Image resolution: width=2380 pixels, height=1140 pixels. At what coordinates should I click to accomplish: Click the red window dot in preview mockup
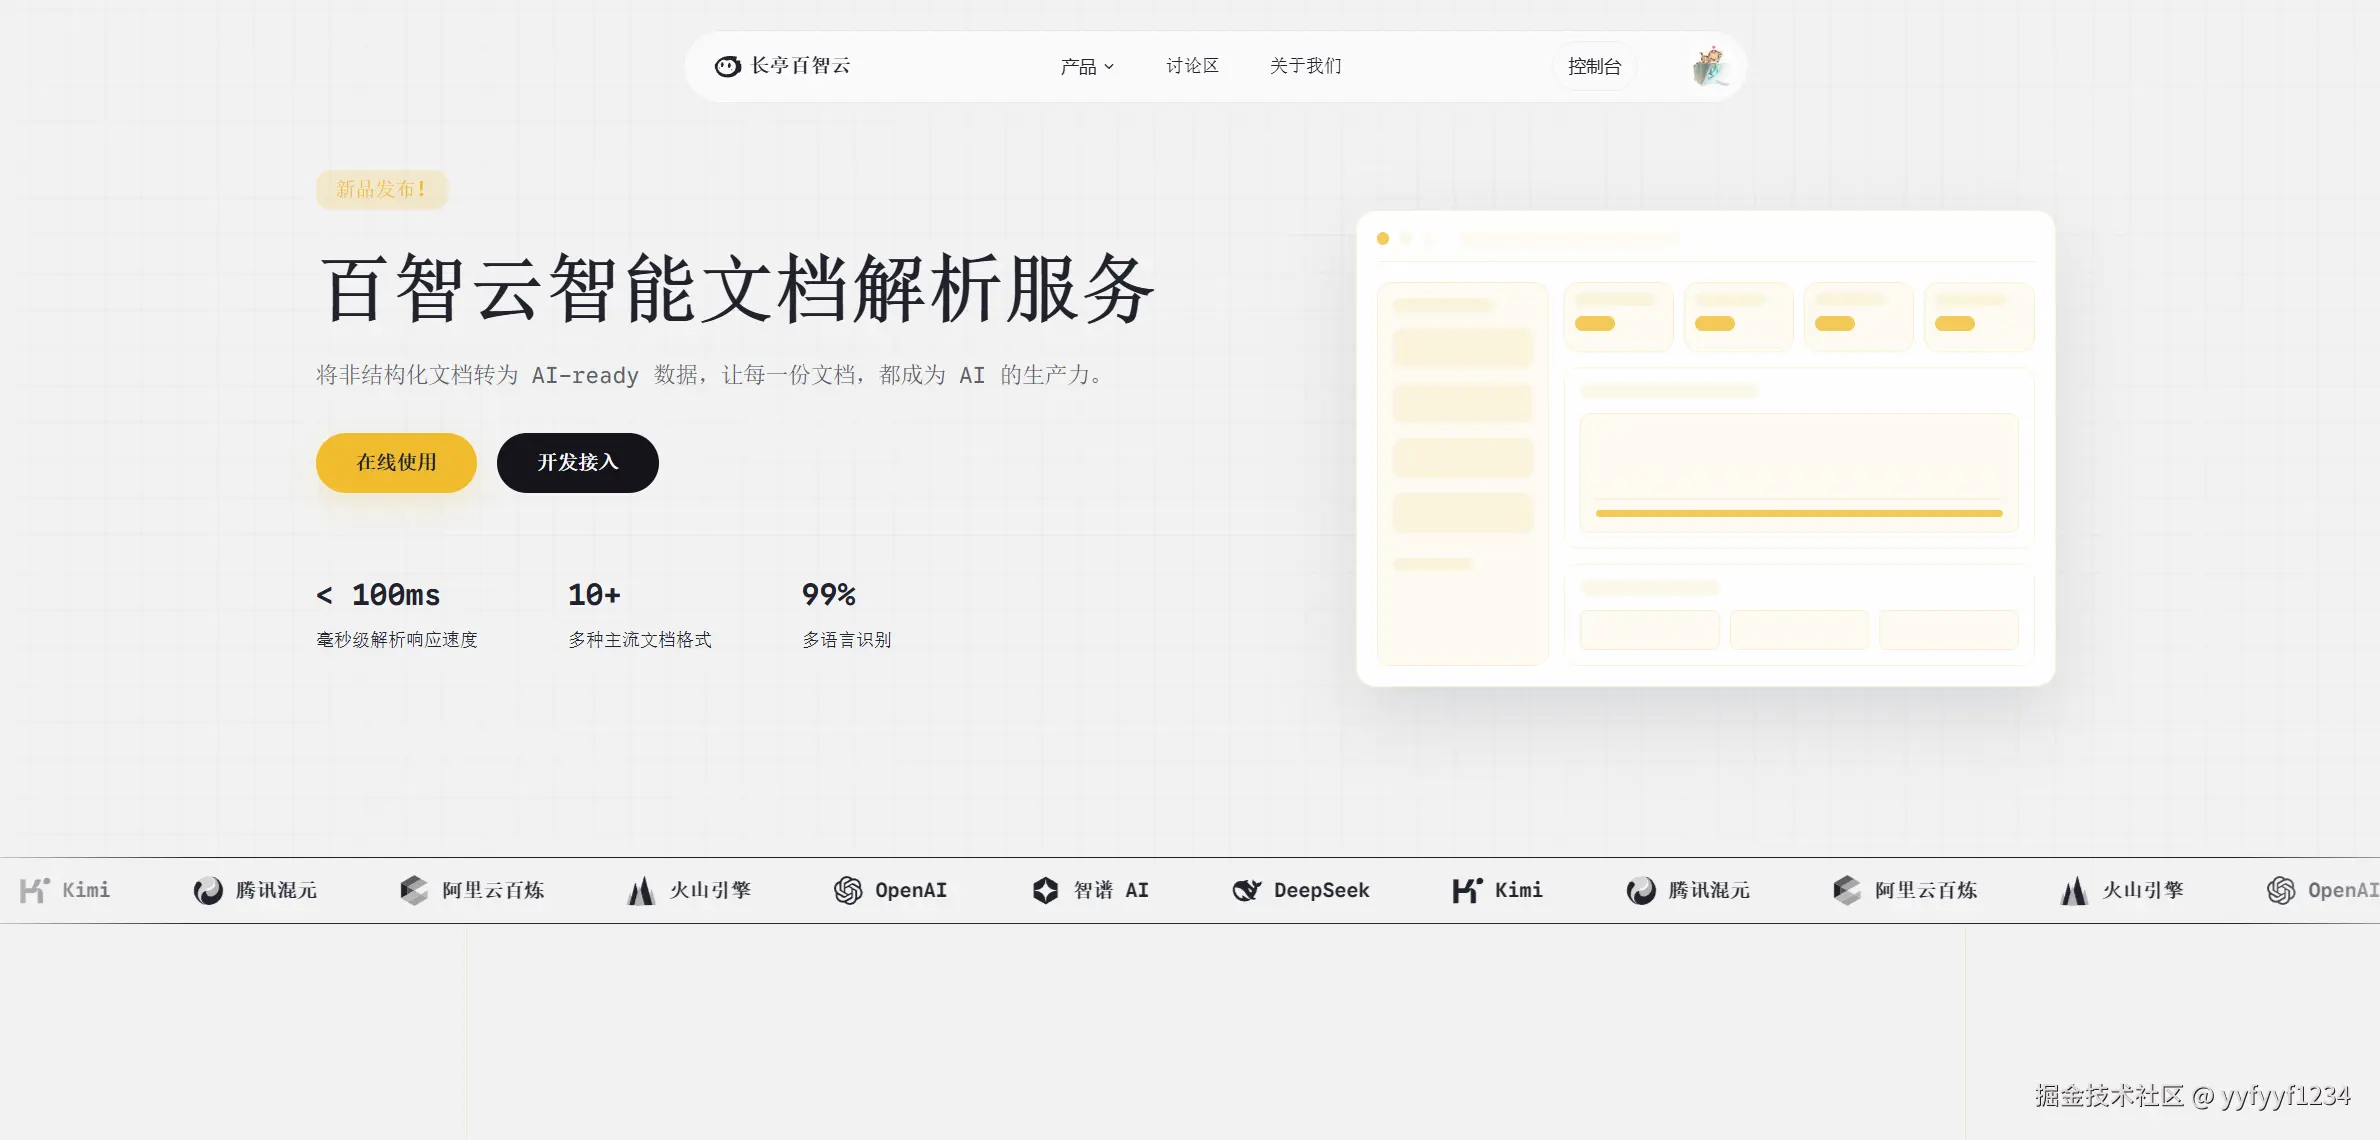(x=1383, y=239)
